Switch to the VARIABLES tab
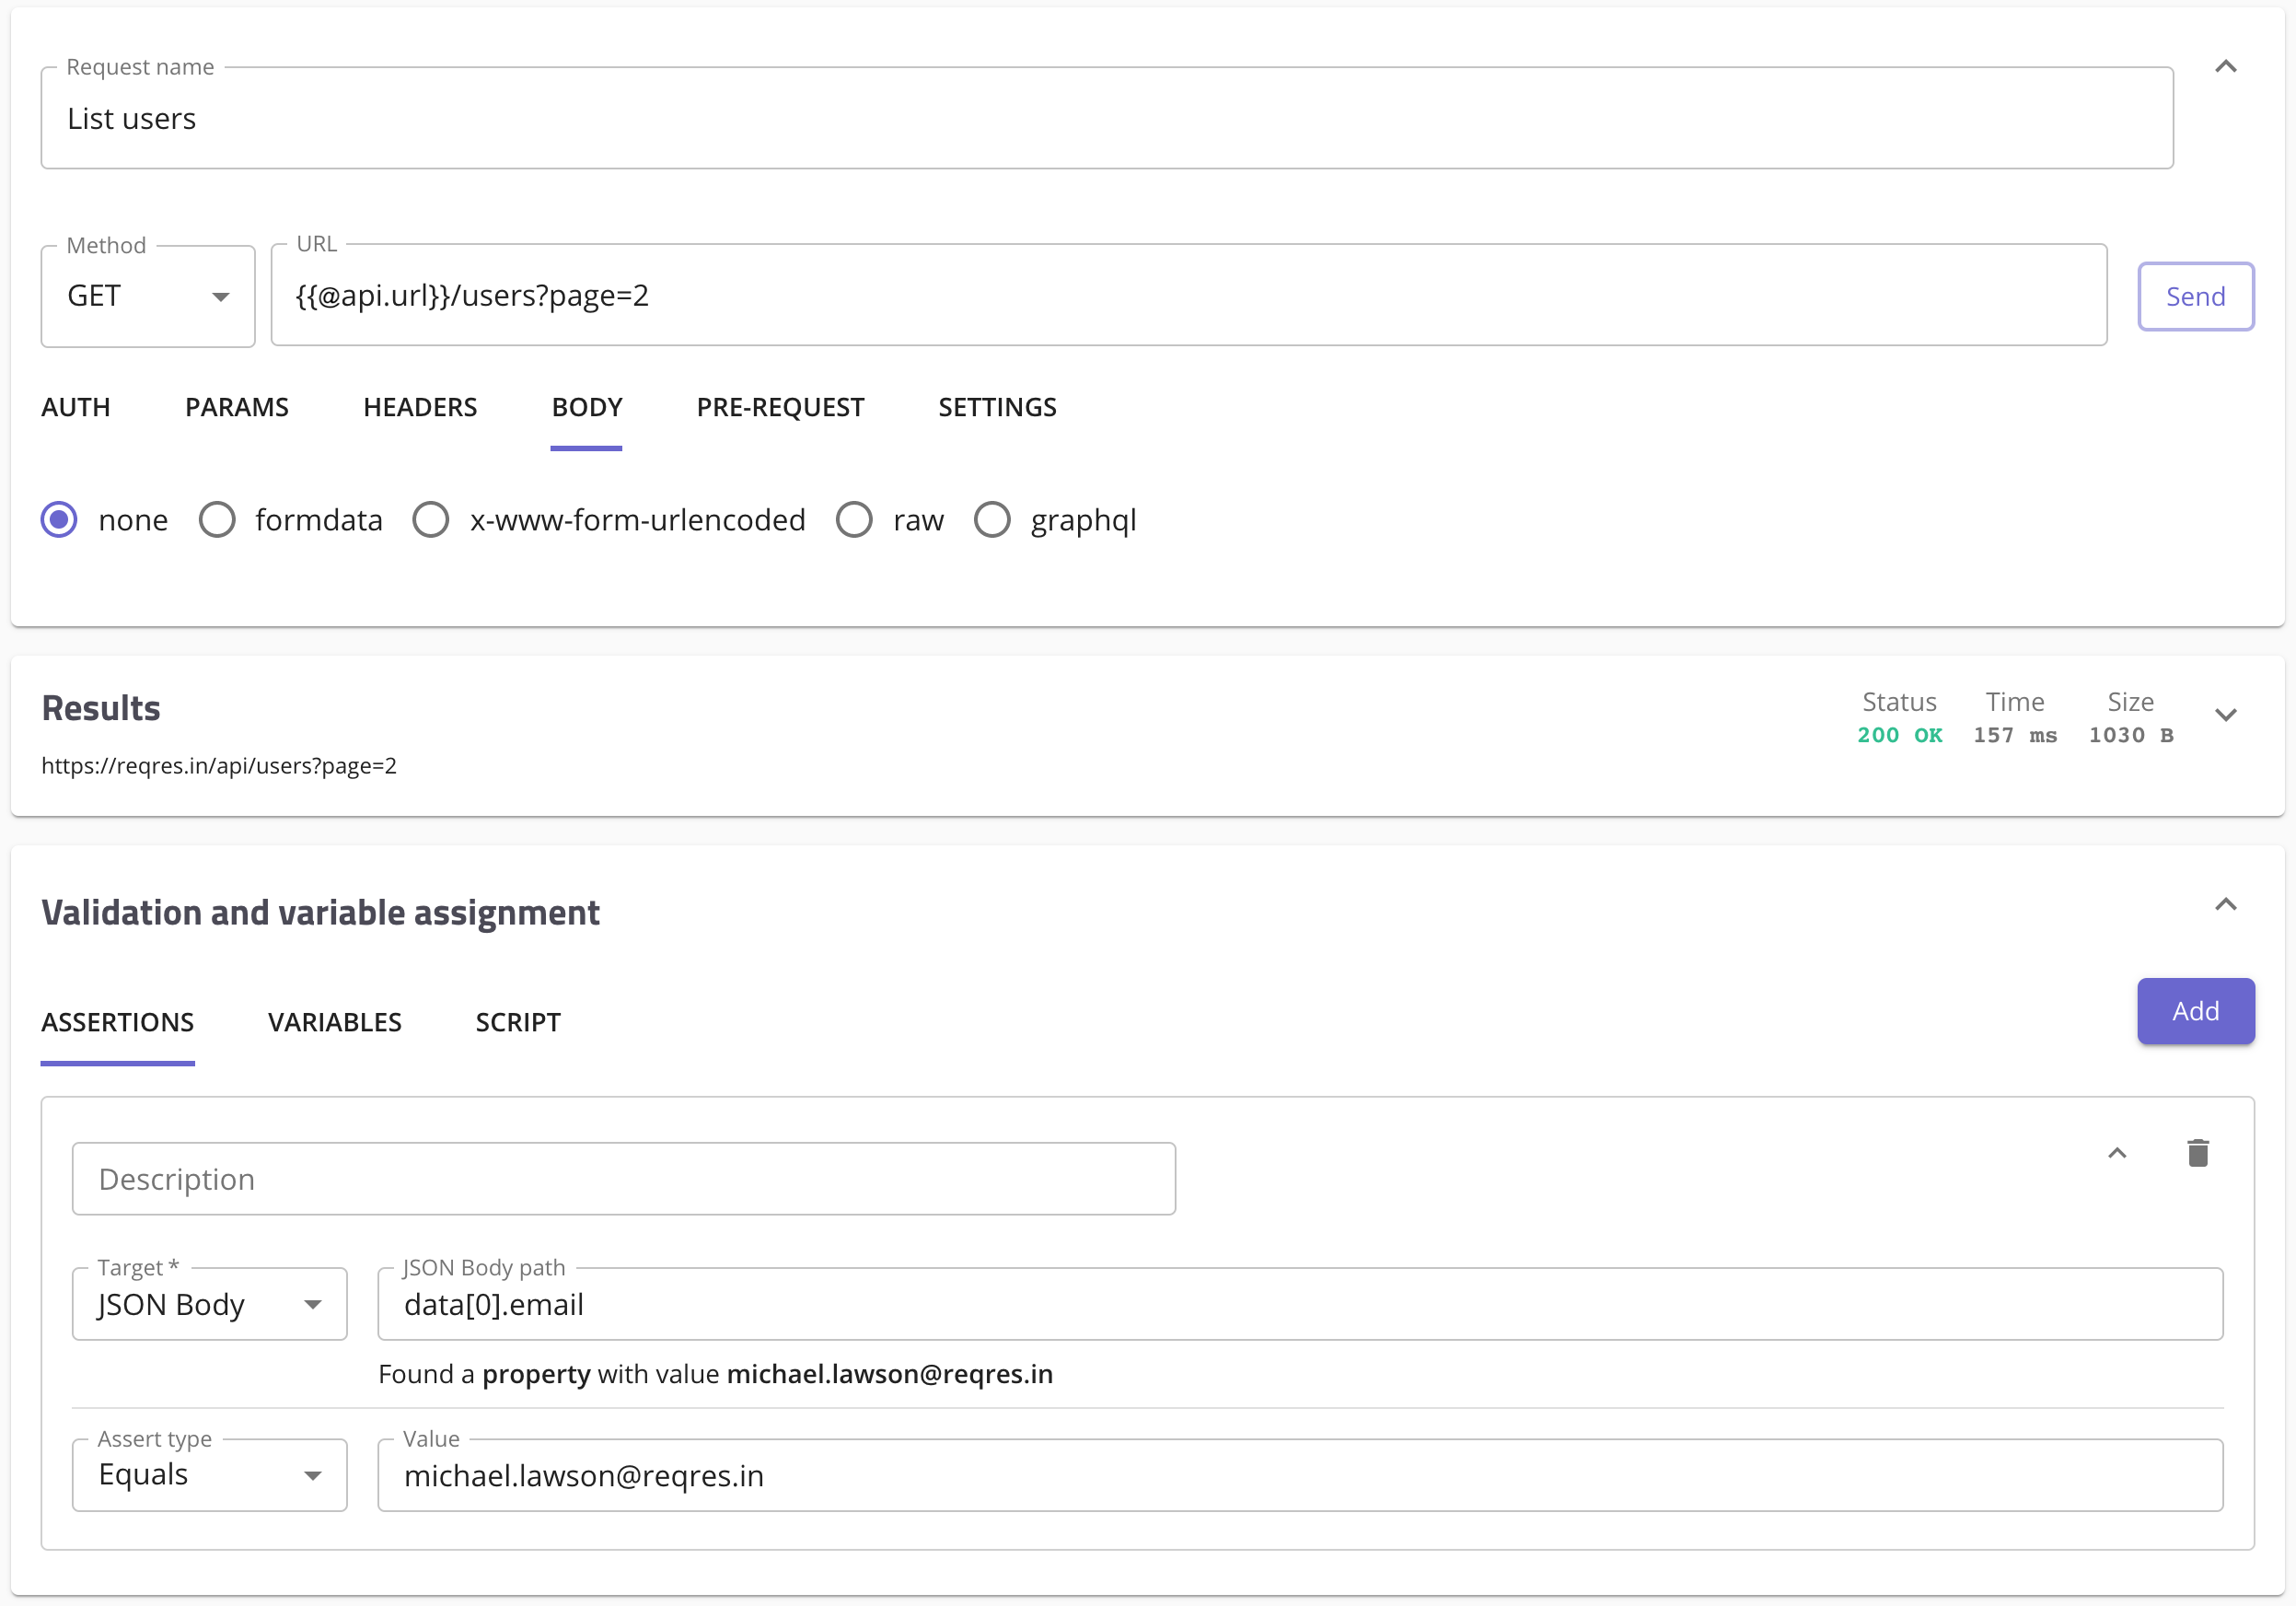This screenshot has width=2296, height=1606. click(x=334, y=1022)
